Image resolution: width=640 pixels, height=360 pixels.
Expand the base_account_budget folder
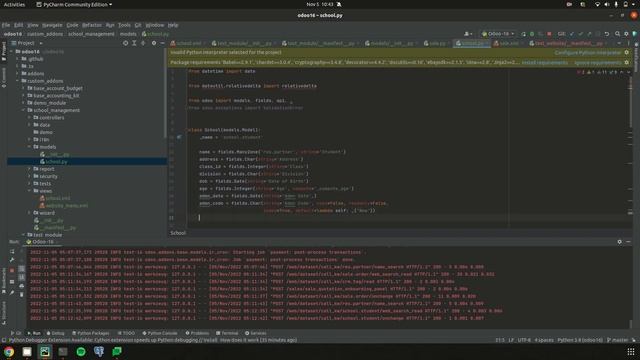pyautogui.click(x=24, y=89)
